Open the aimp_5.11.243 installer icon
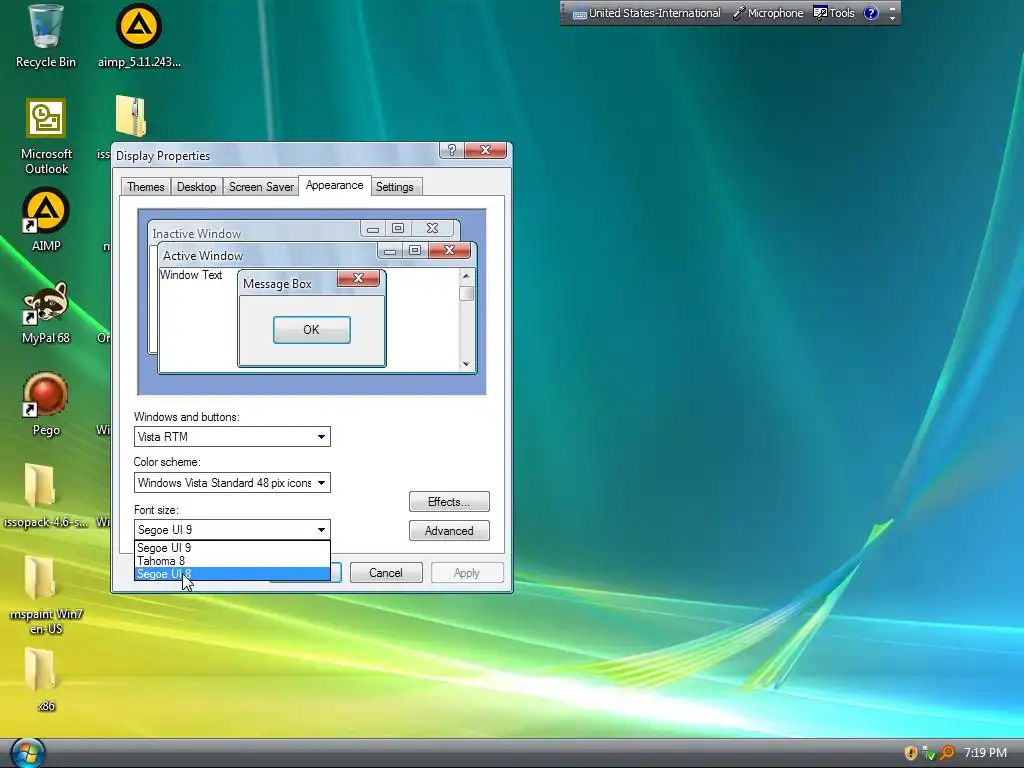 point(139,36)
